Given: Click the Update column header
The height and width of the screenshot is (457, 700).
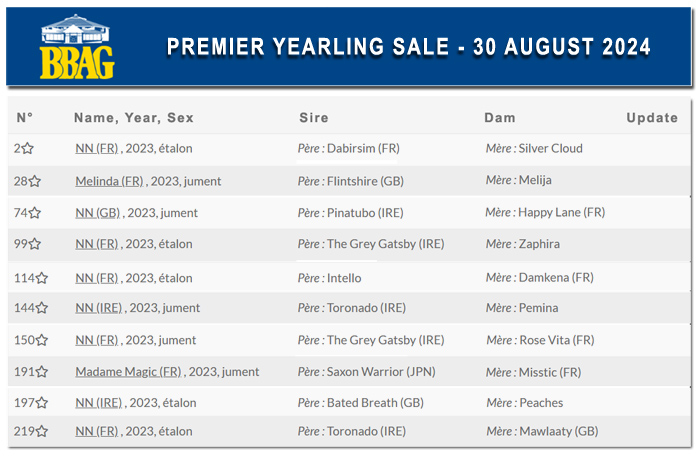Looking at the screenshot, I should click(x=652, y=118).
